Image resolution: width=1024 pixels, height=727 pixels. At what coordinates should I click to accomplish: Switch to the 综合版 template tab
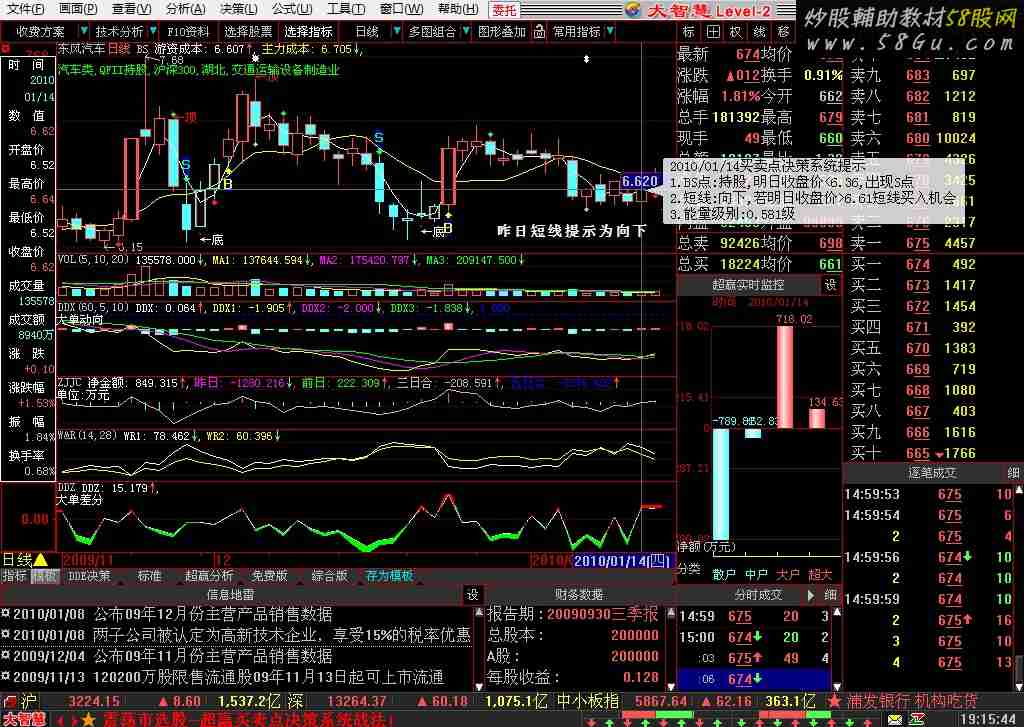click(330, 576)
